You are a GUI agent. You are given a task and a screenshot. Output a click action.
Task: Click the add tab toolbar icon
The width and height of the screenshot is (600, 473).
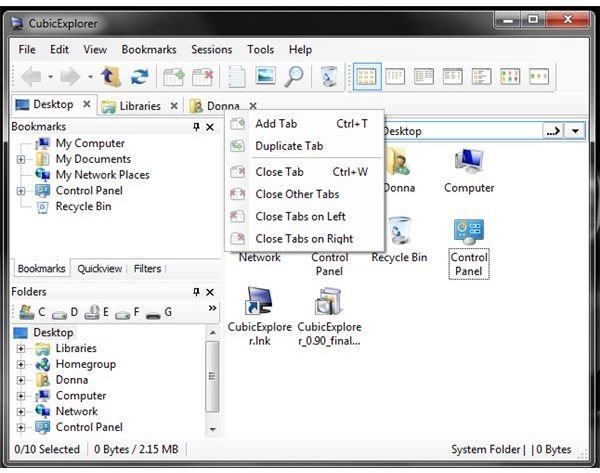[x=174, y=77]
